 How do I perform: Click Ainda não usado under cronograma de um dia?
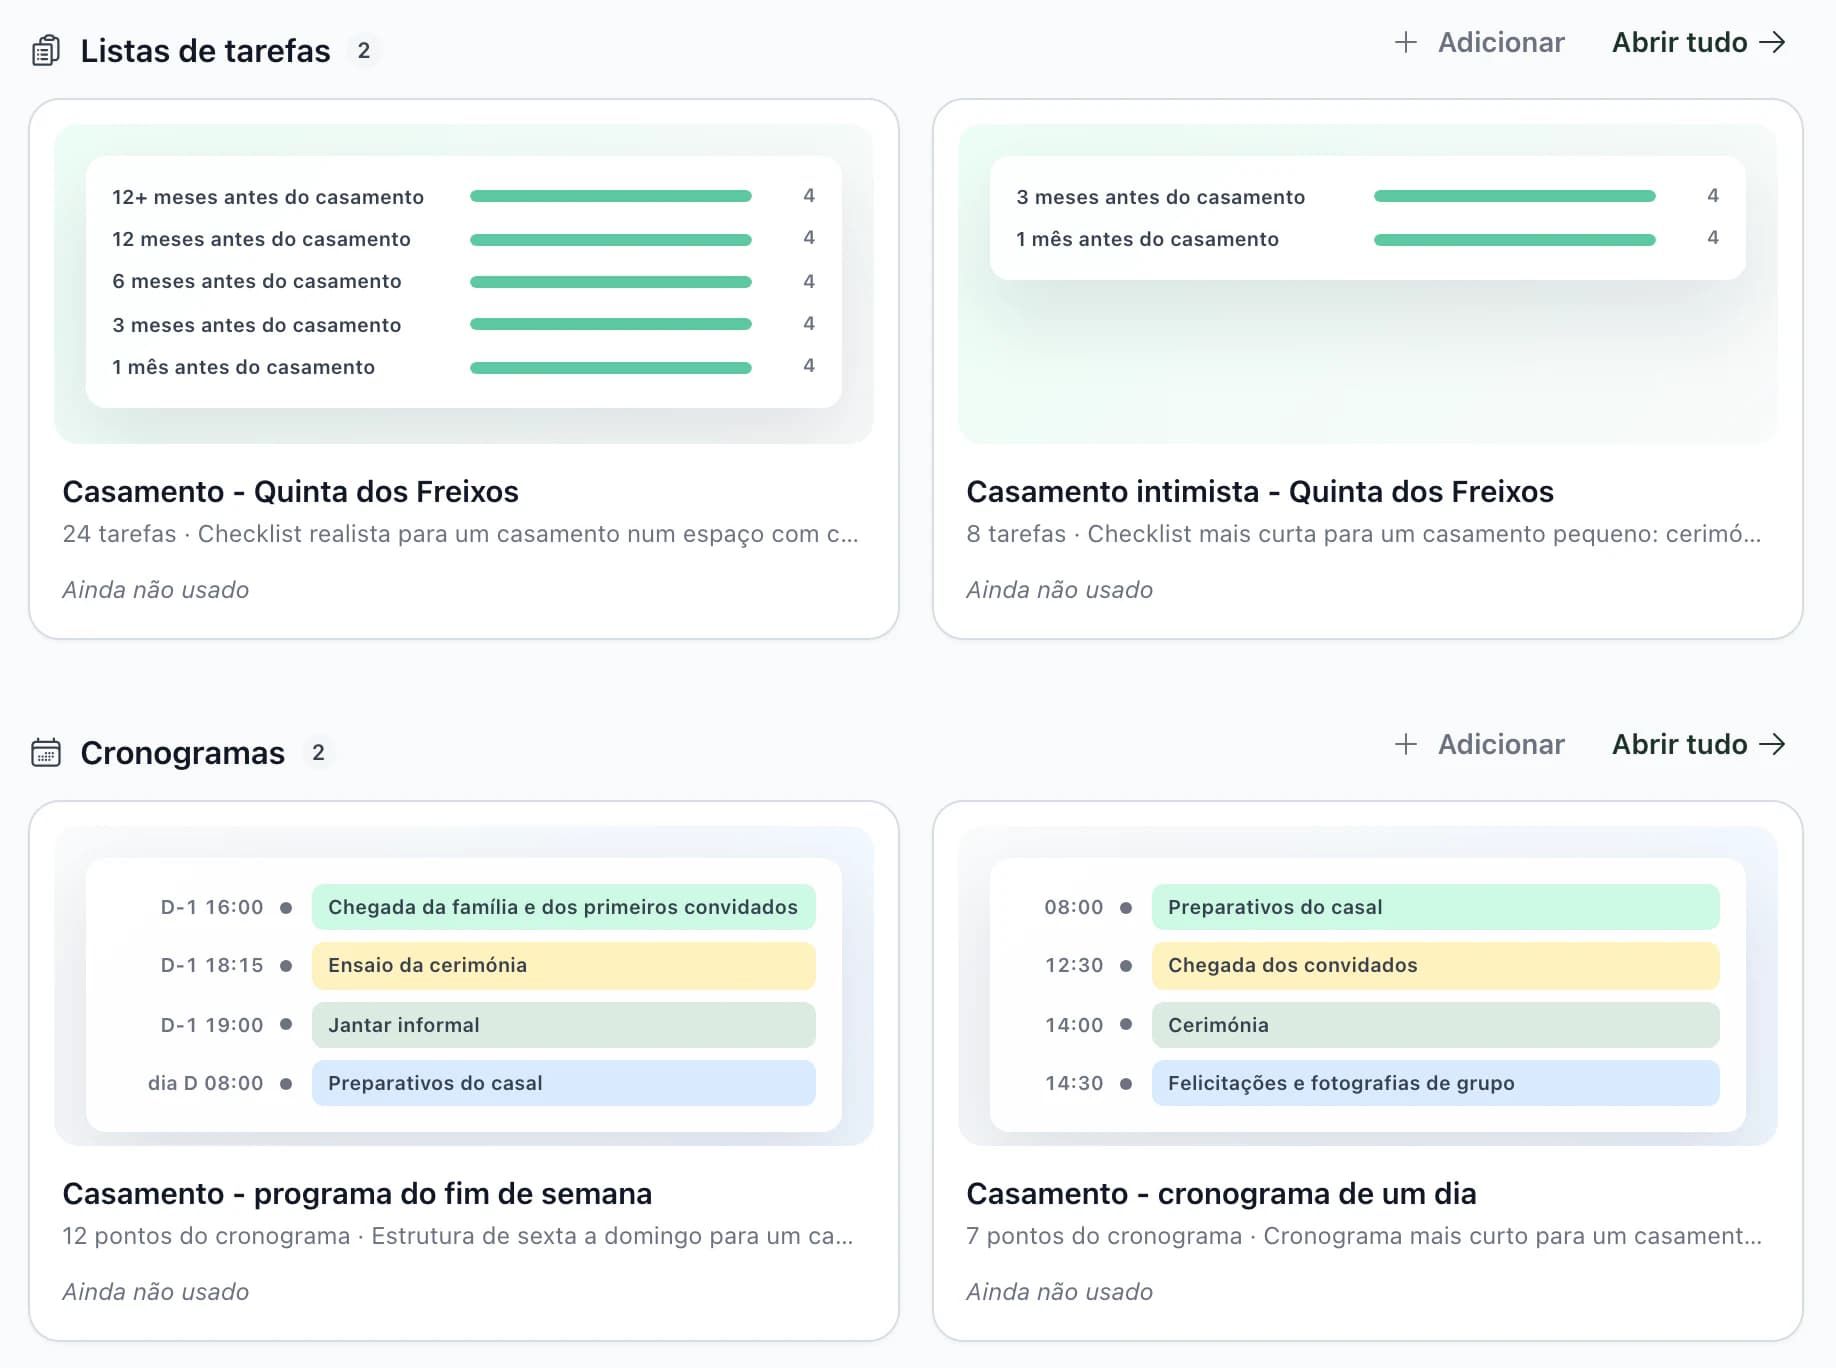click(x=1060, y=1292)
